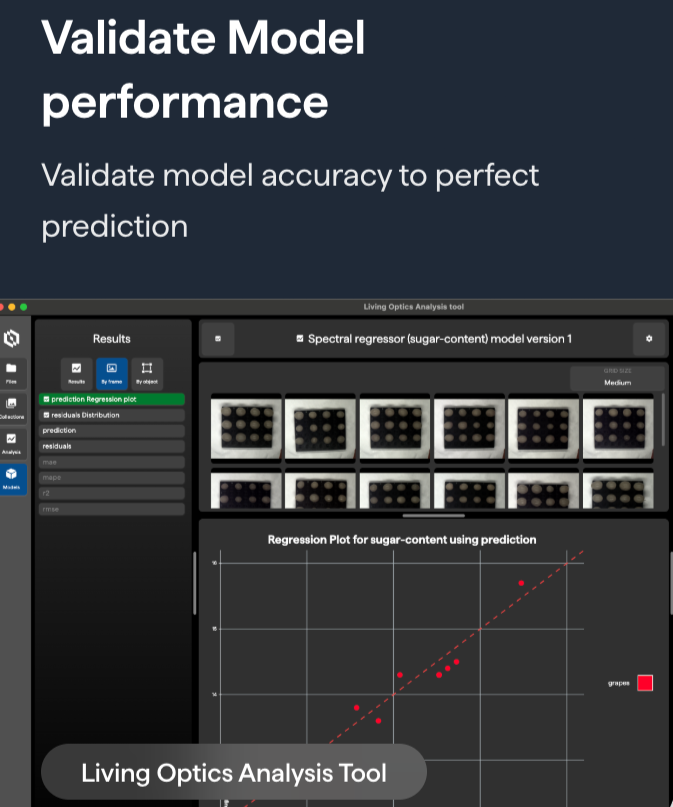Click the divider handle below thumbnail grid
Image resolution: width=673 pixels, height=807 pixels.
pyautogui.click(x=433, y=516)
